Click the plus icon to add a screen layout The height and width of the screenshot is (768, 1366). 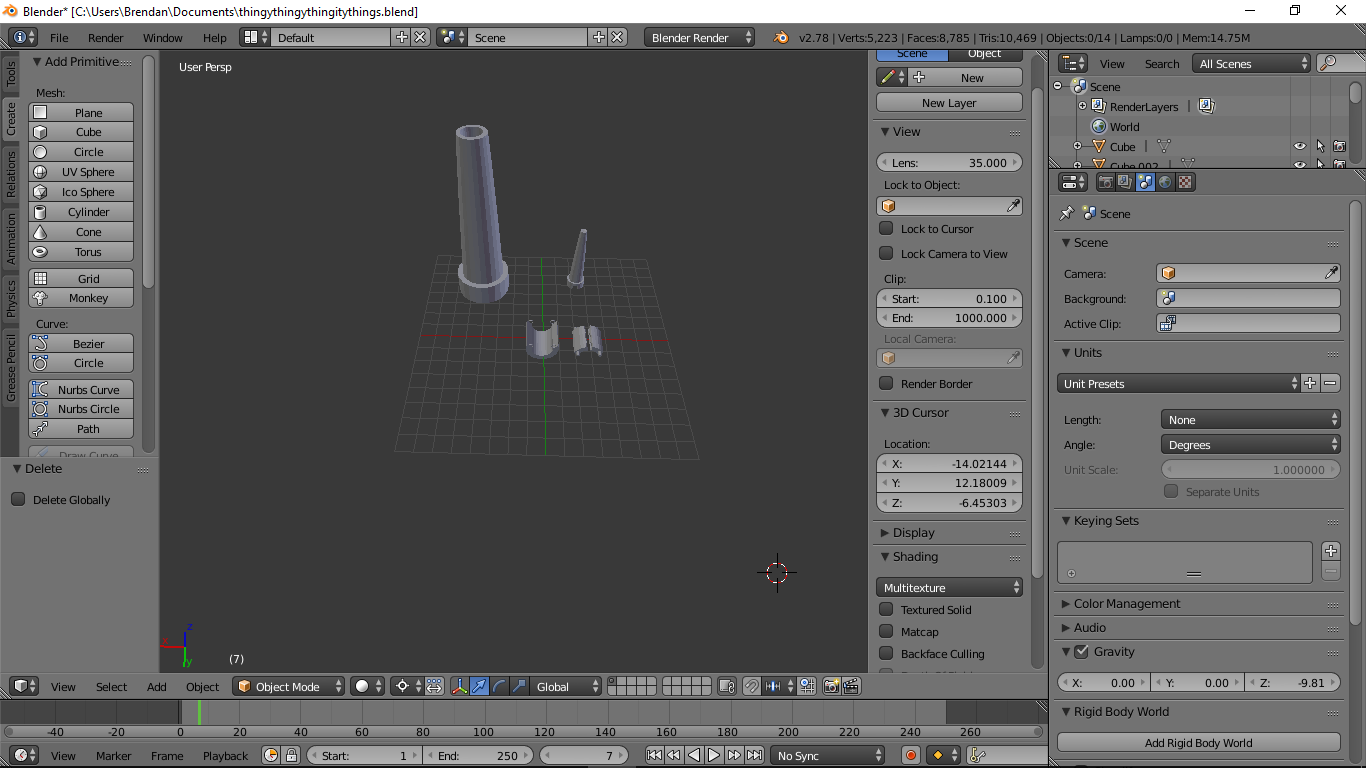(x=402, y=37)
